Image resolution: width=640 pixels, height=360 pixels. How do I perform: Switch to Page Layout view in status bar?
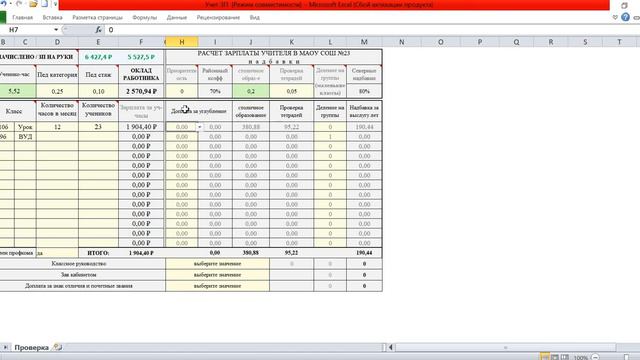point(555,357)
